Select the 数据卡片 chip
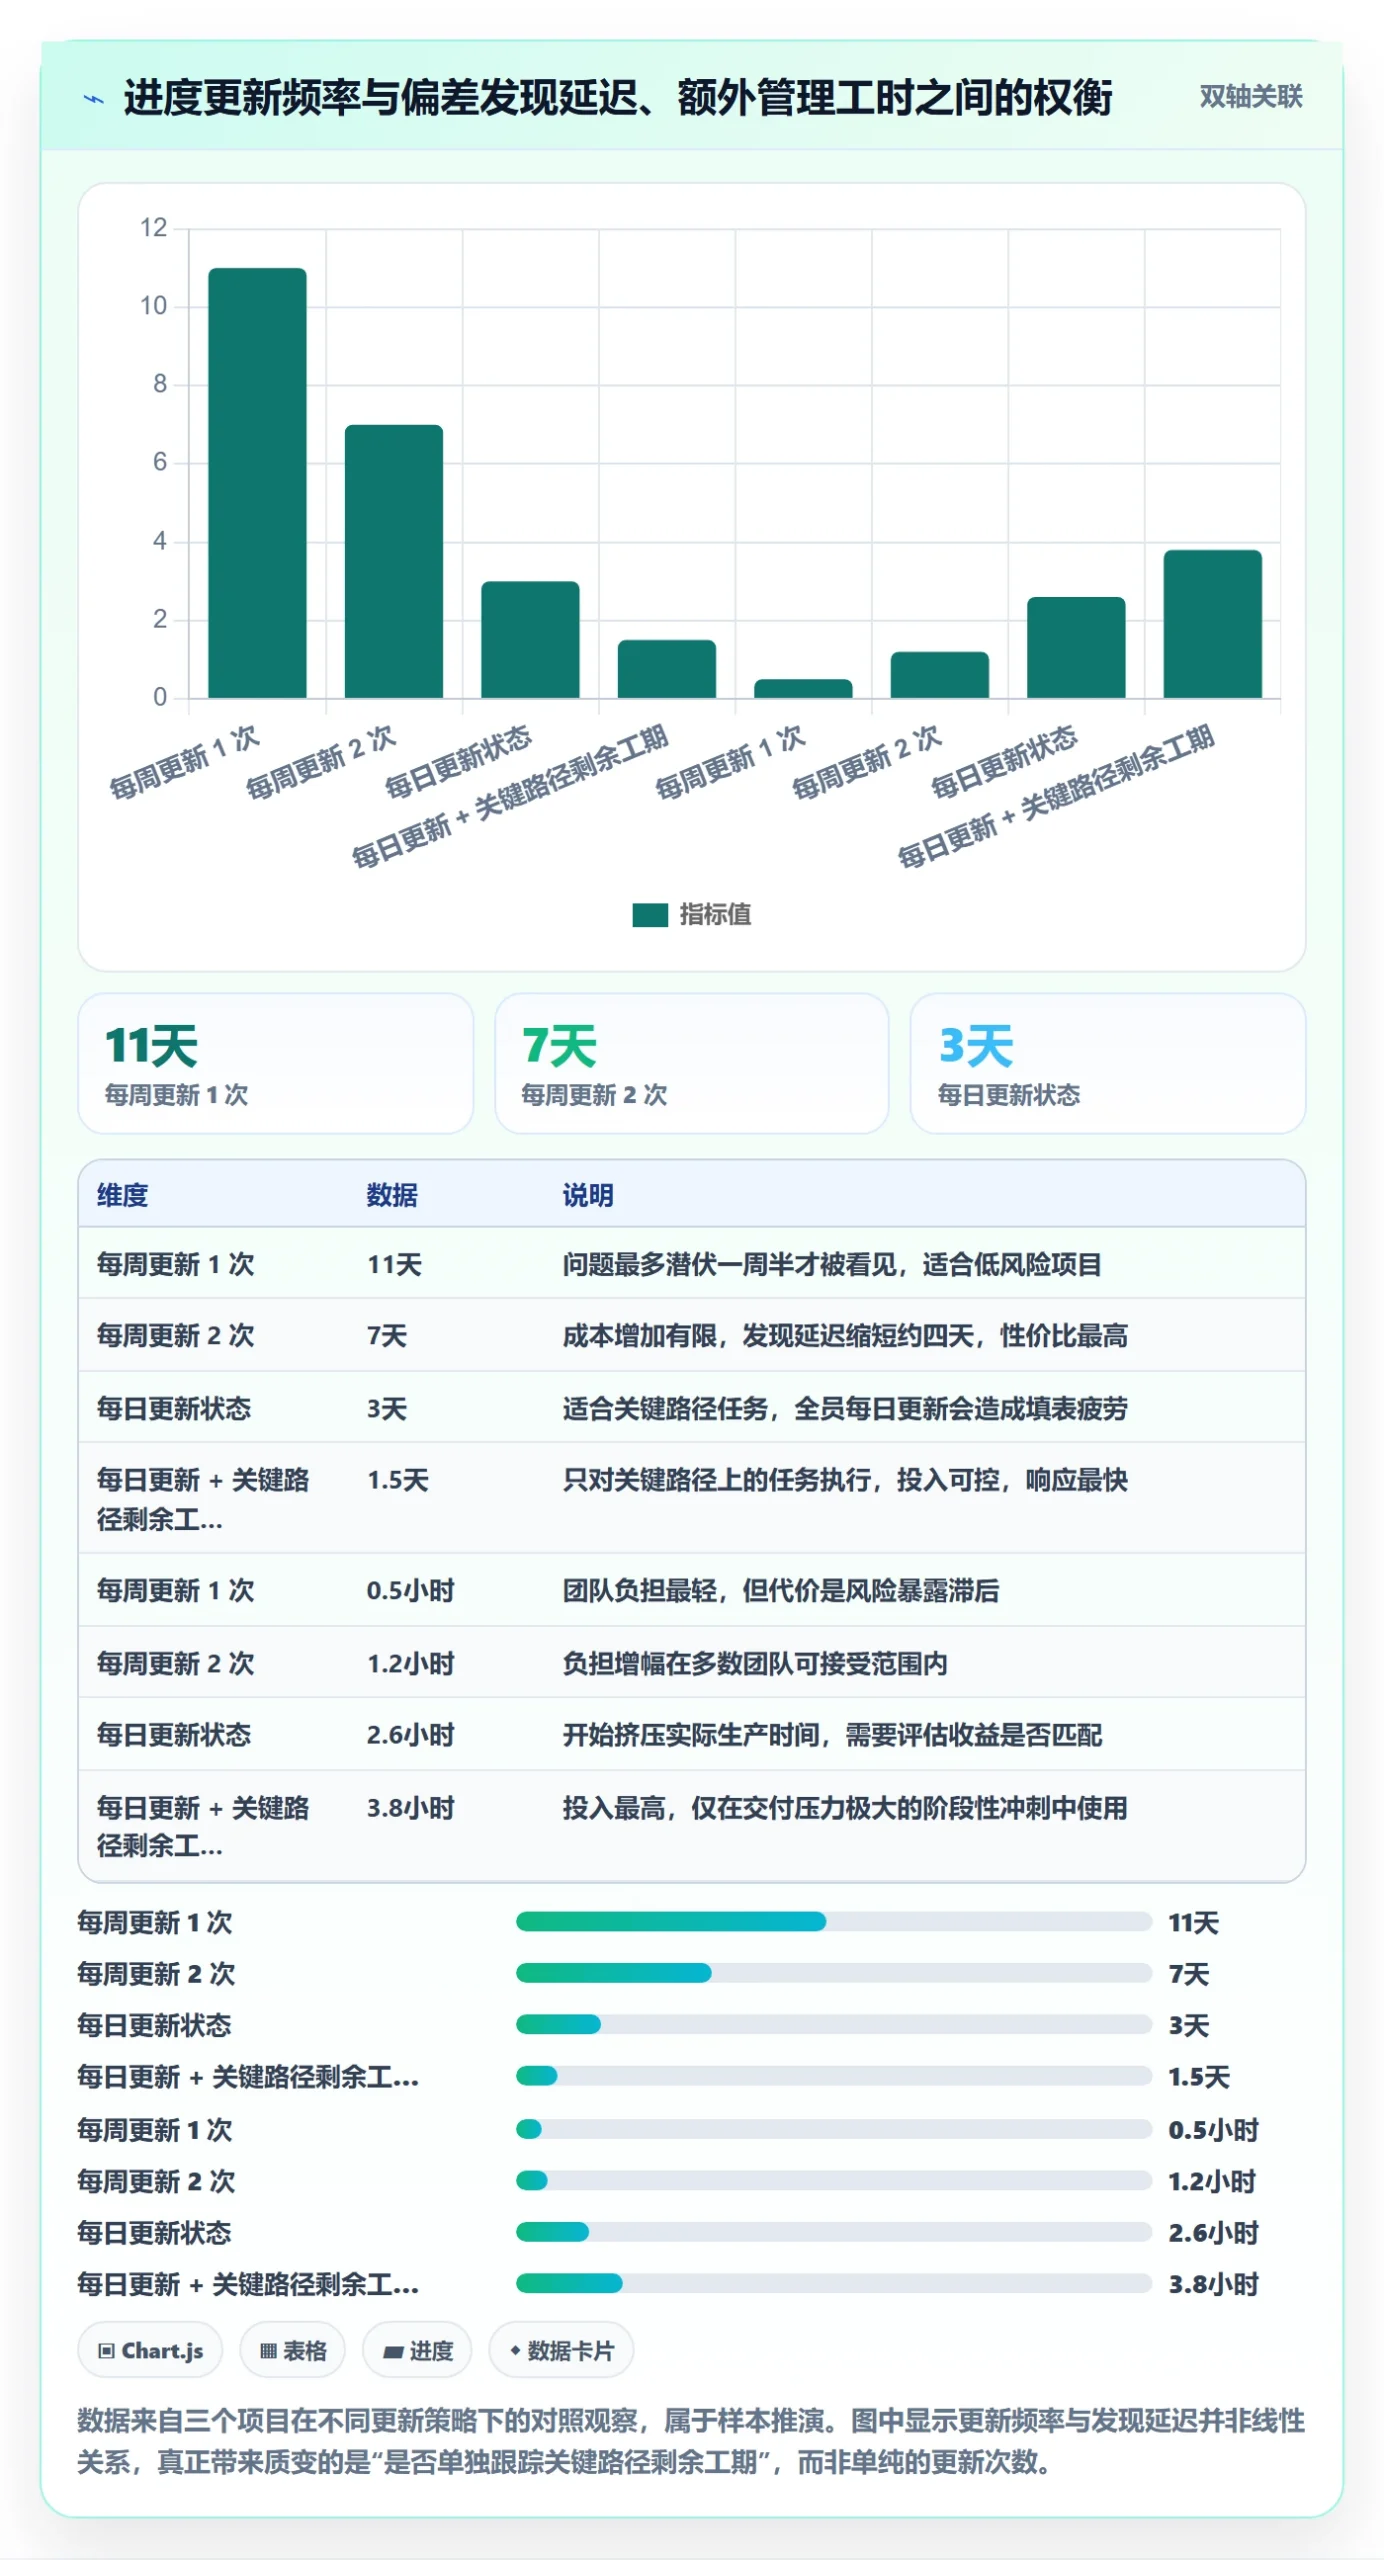This screenshot has width=1384, height=2560. click(x=561, y=2350)
